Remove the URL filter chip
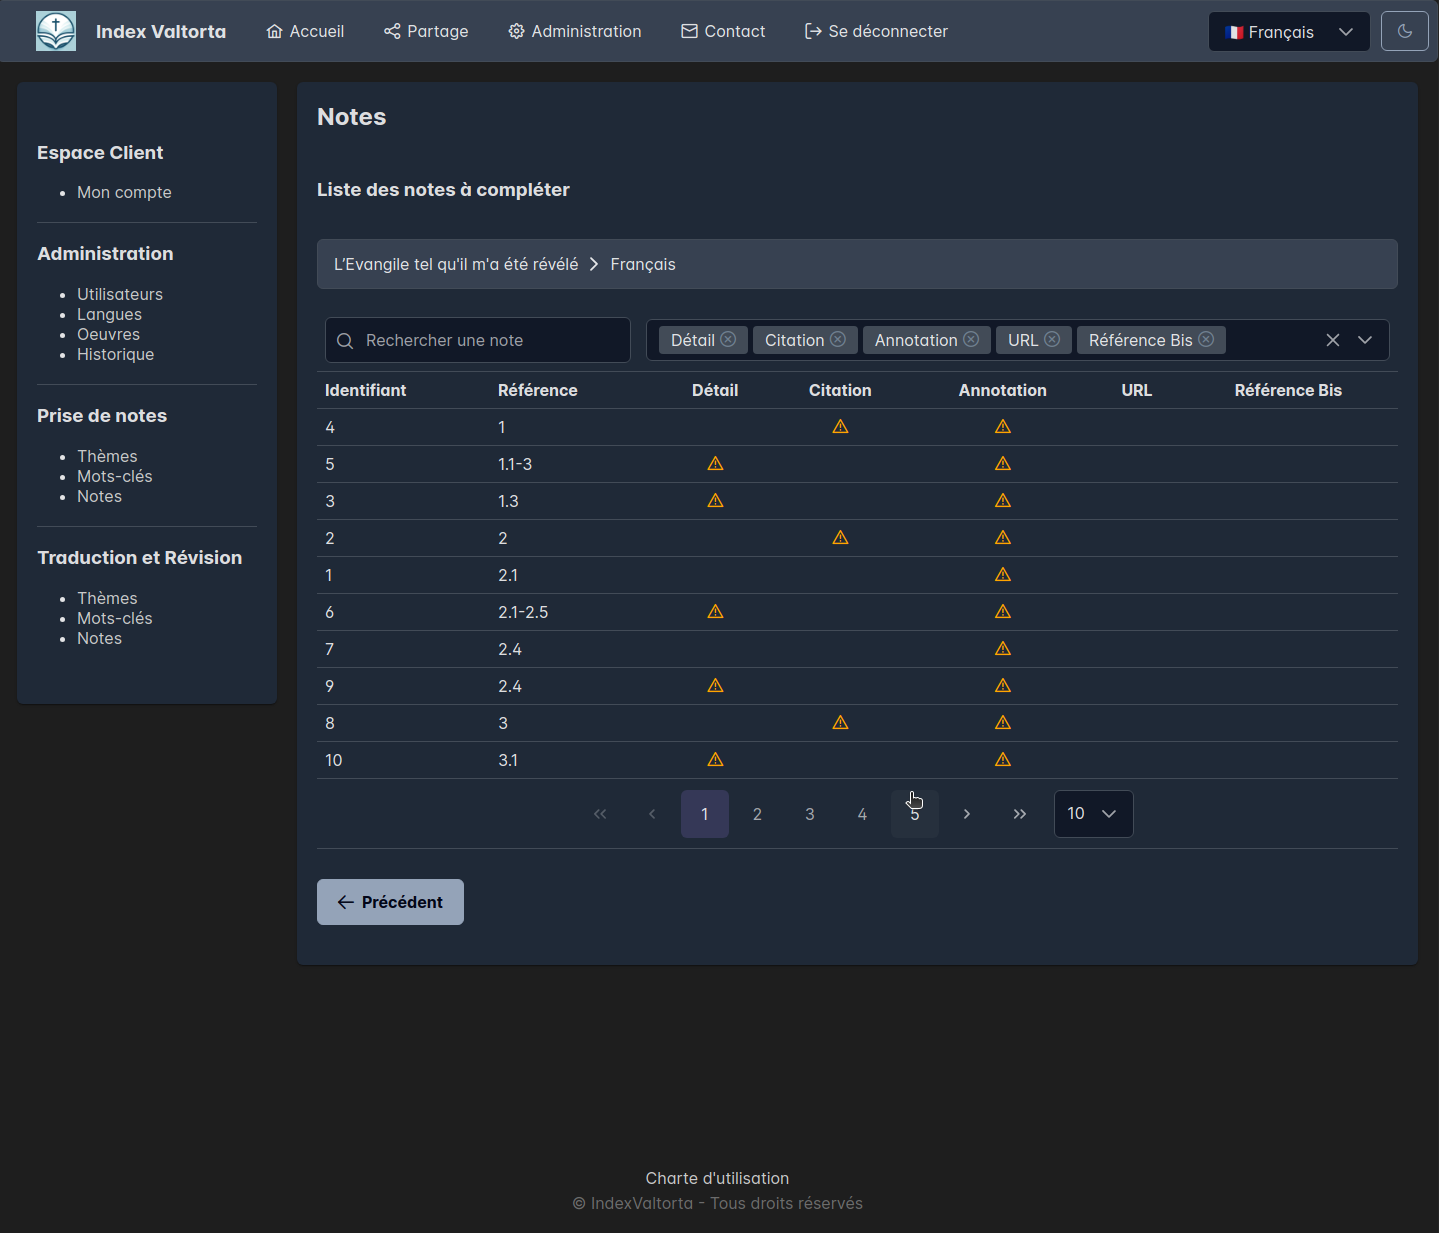Viewport: 1439px width, 1233px height. (x=1052, y=340)
